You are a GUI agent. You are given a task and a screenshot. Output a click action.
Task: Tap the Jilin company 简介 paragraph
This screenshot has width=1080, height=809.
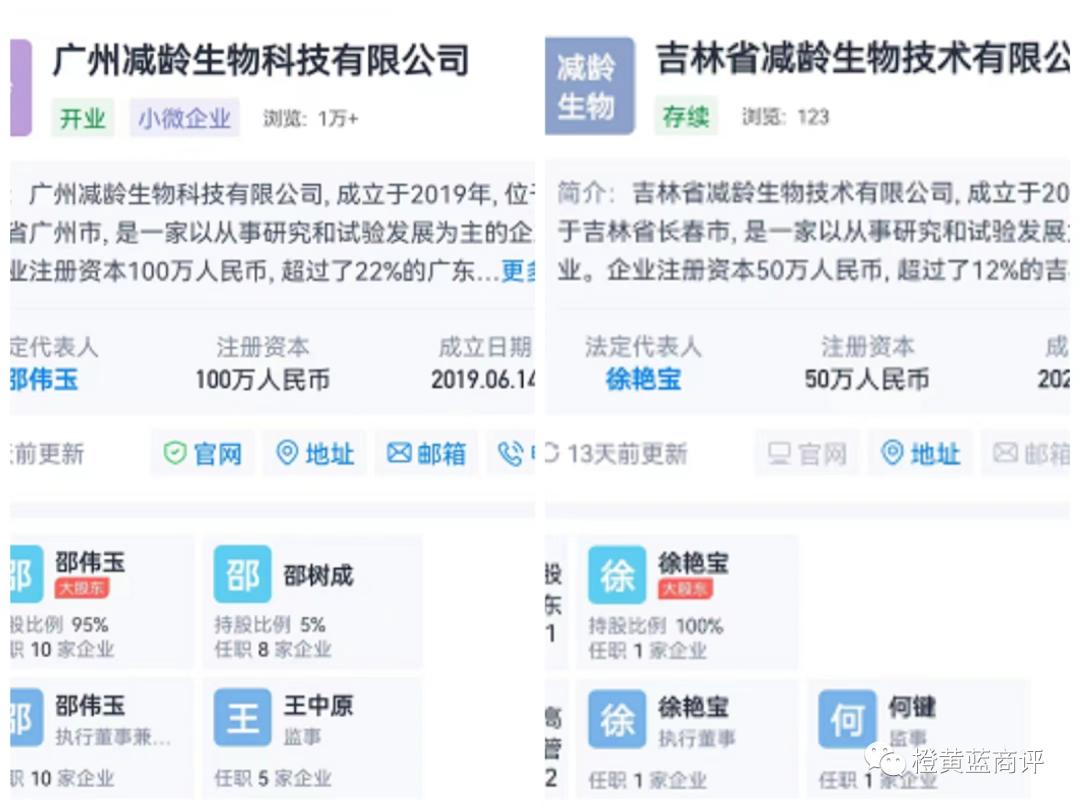click(813, 231)
